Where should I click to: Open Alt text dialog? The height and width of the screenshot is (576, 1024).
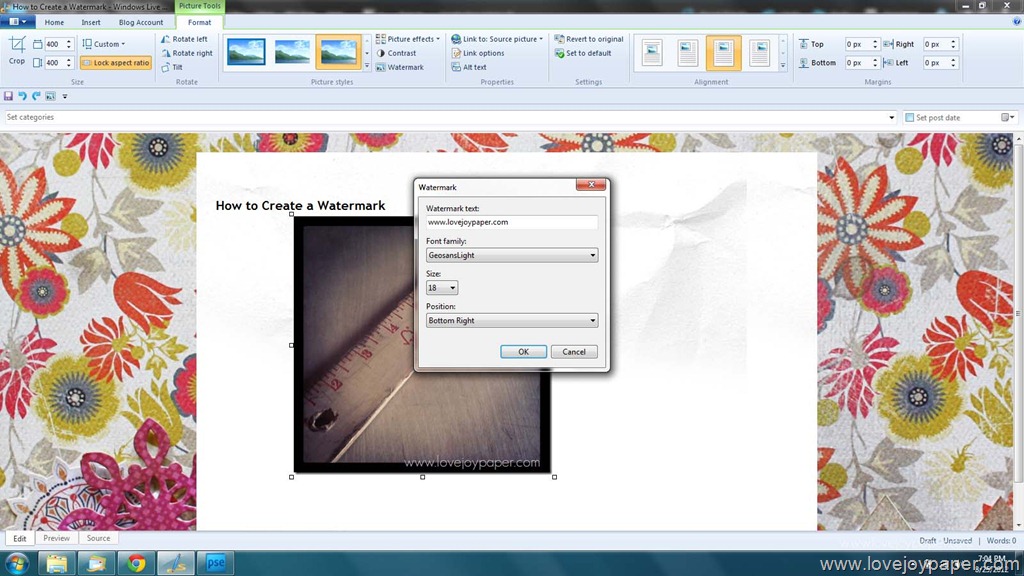(469, 67)
